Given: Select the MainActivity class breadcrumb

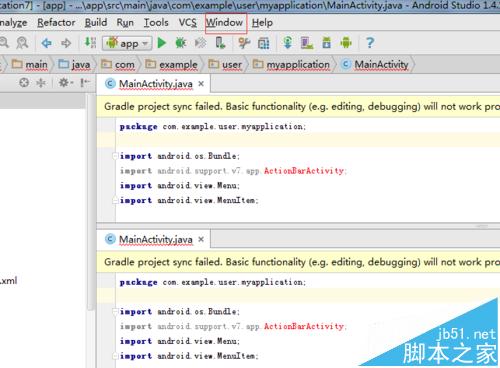Looking at the screenshot, I should click(375, 64).
